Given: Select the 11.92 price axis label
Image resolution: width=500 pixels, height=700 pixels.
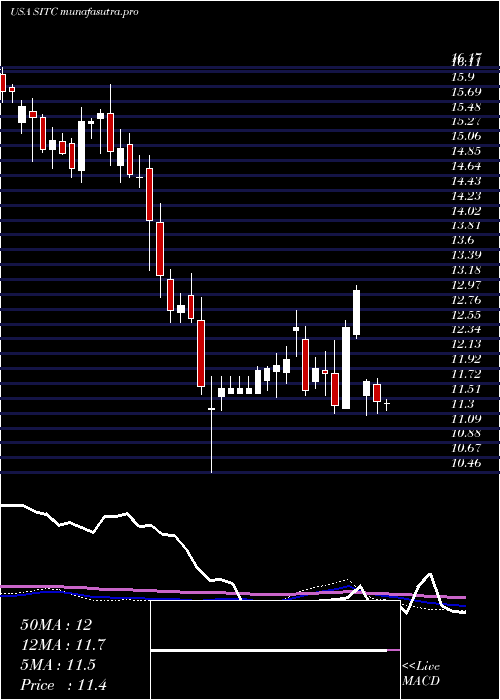Looking at the screenshot, I should tap(467, 359).
